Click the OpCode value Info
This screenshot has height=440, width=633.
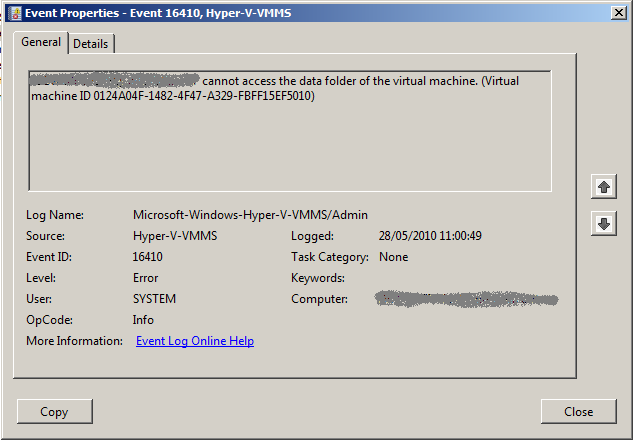[x=144, y=320]
